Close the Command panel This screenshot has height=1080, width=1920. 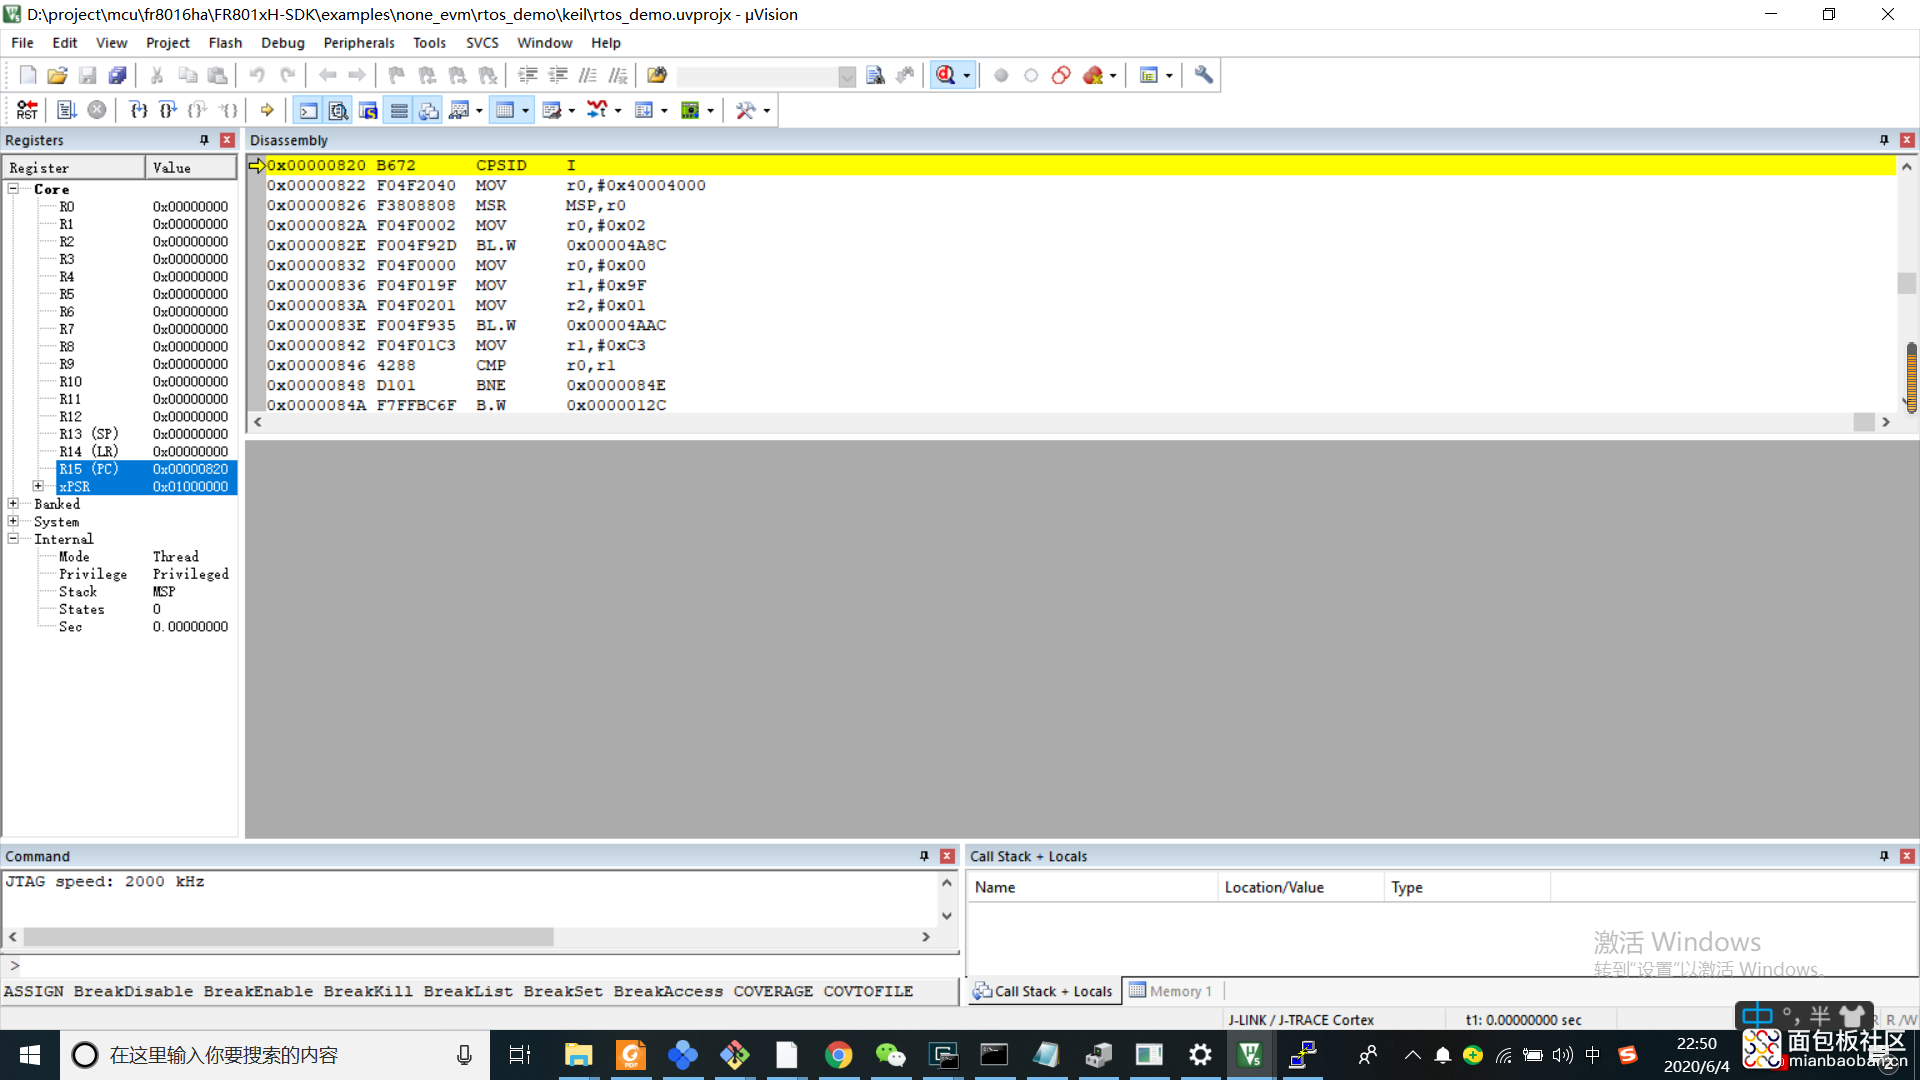click(947, 856)
